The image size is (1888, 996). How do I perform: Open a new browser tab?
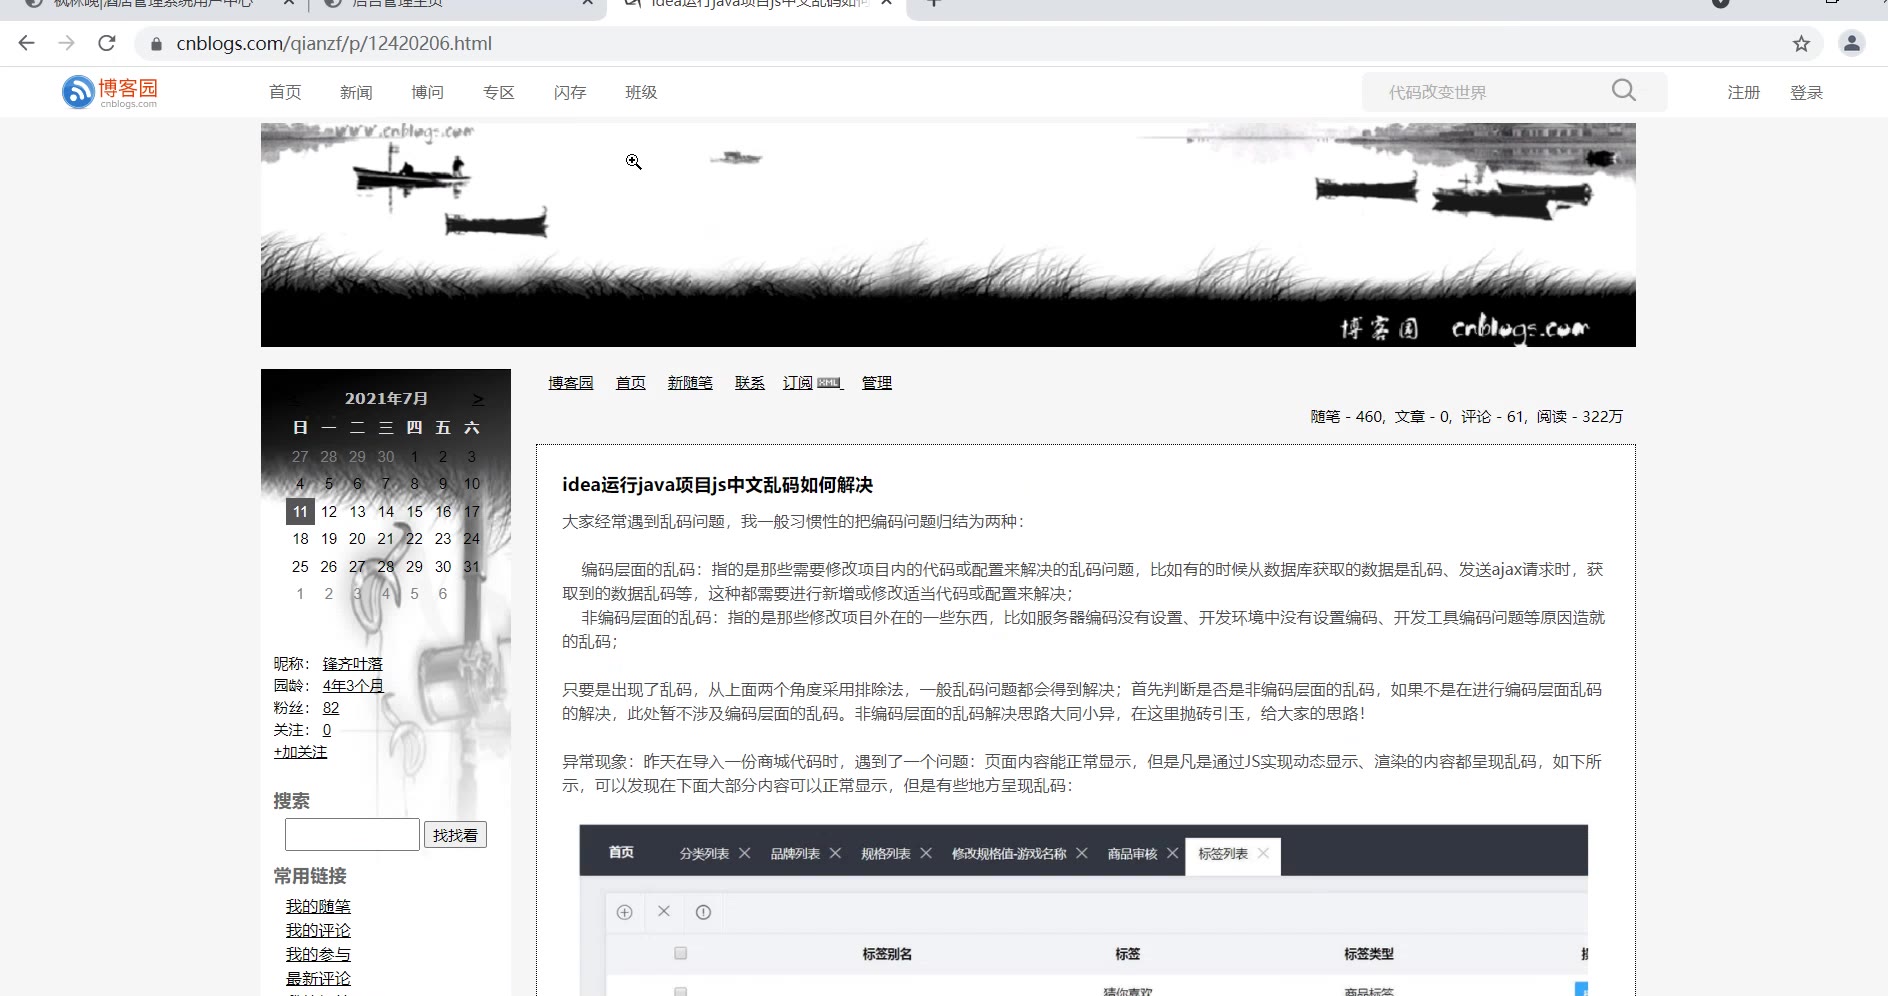(x=933, y=2)
